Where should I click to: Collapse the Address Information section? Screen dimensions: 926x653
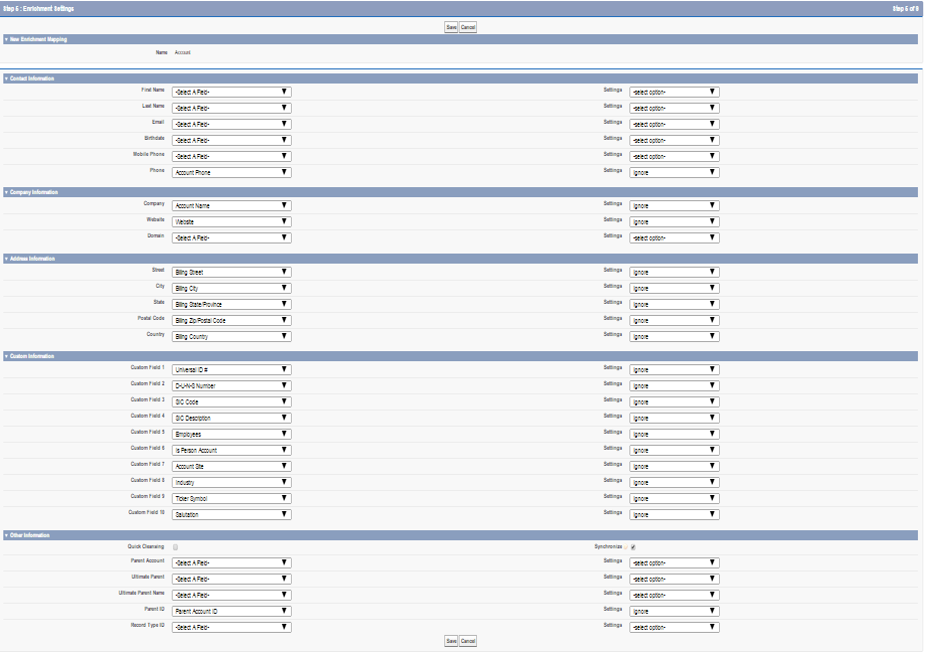[5, 258]
